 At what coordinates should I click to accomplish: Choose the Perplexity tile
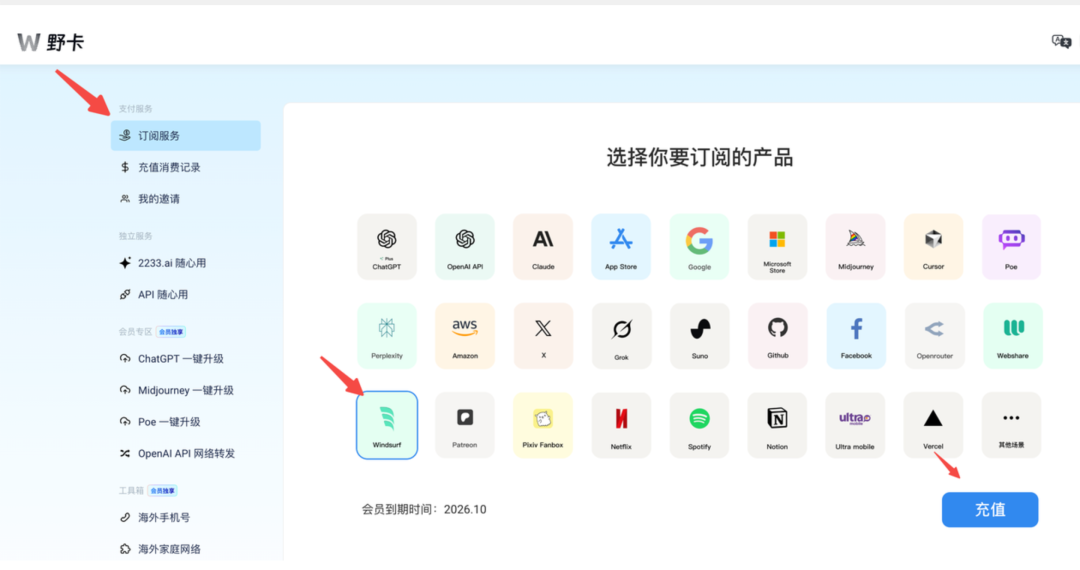click(x=386, y=336)
